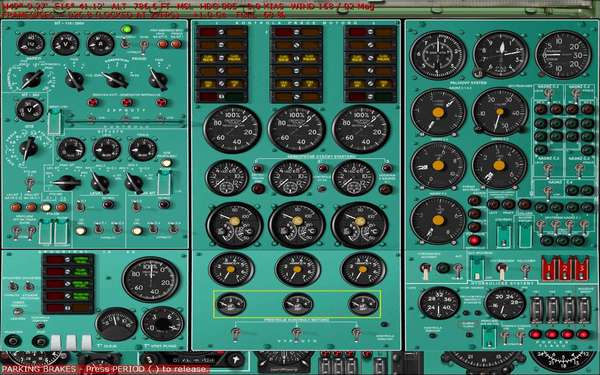Click top-right gauge scaled 5-10-20-30 on right panel
Screen dimensions: 600x375
[563, 55]
